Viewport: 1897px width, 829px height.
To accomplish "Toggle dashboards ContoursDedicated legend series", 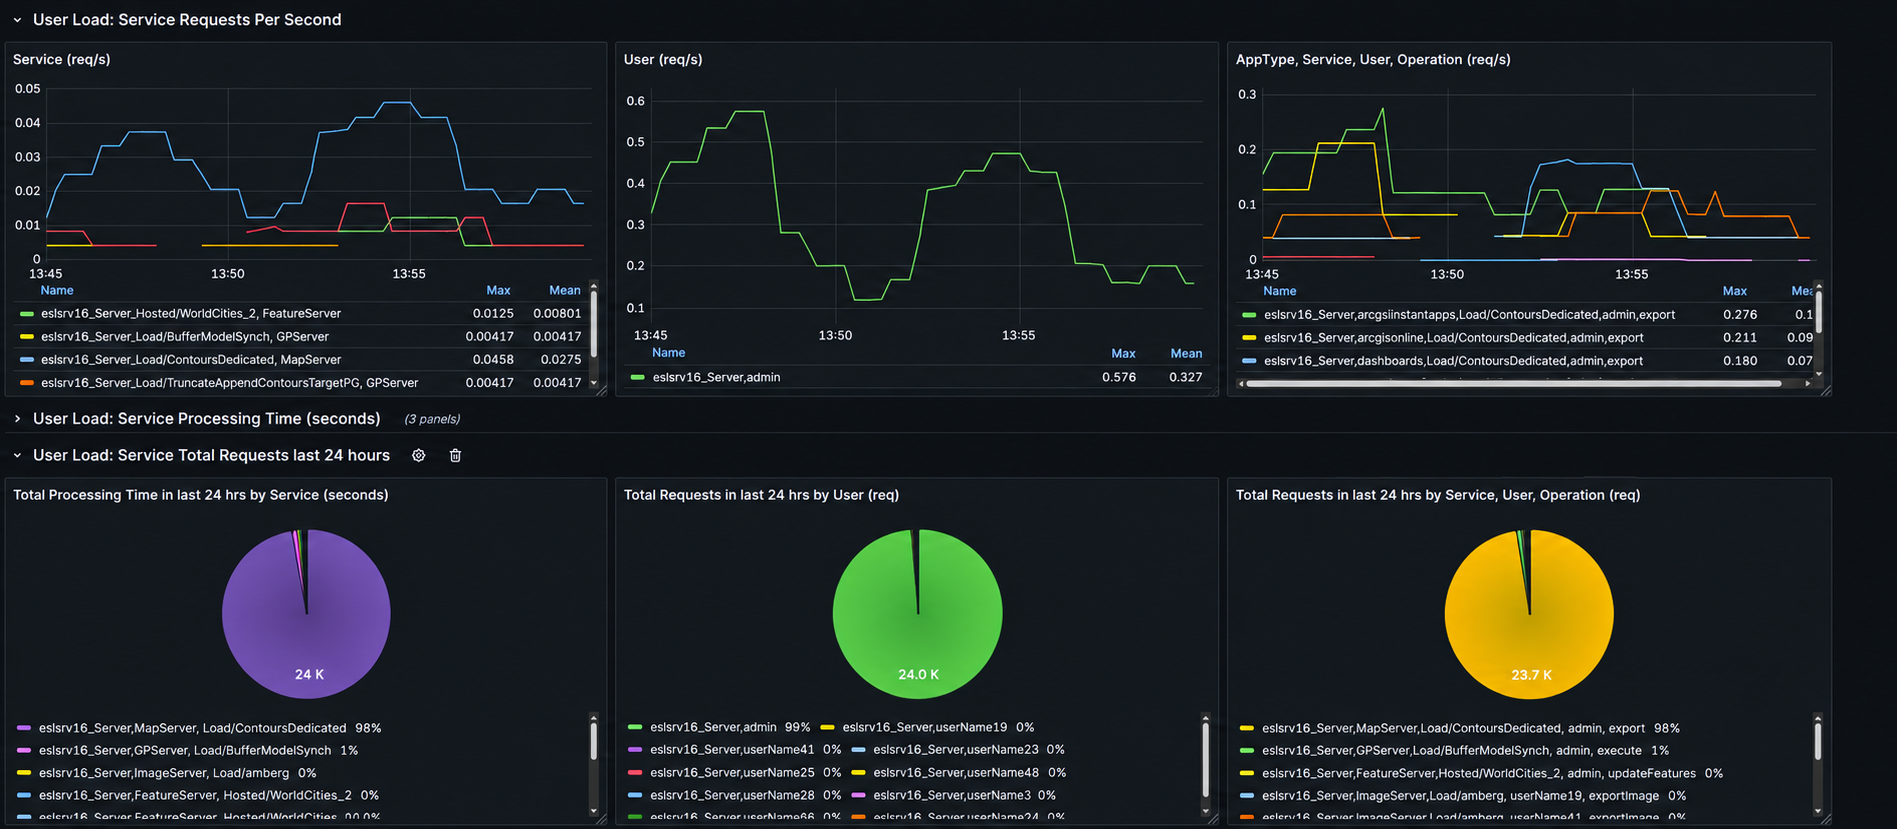I will click(1453, 360).
